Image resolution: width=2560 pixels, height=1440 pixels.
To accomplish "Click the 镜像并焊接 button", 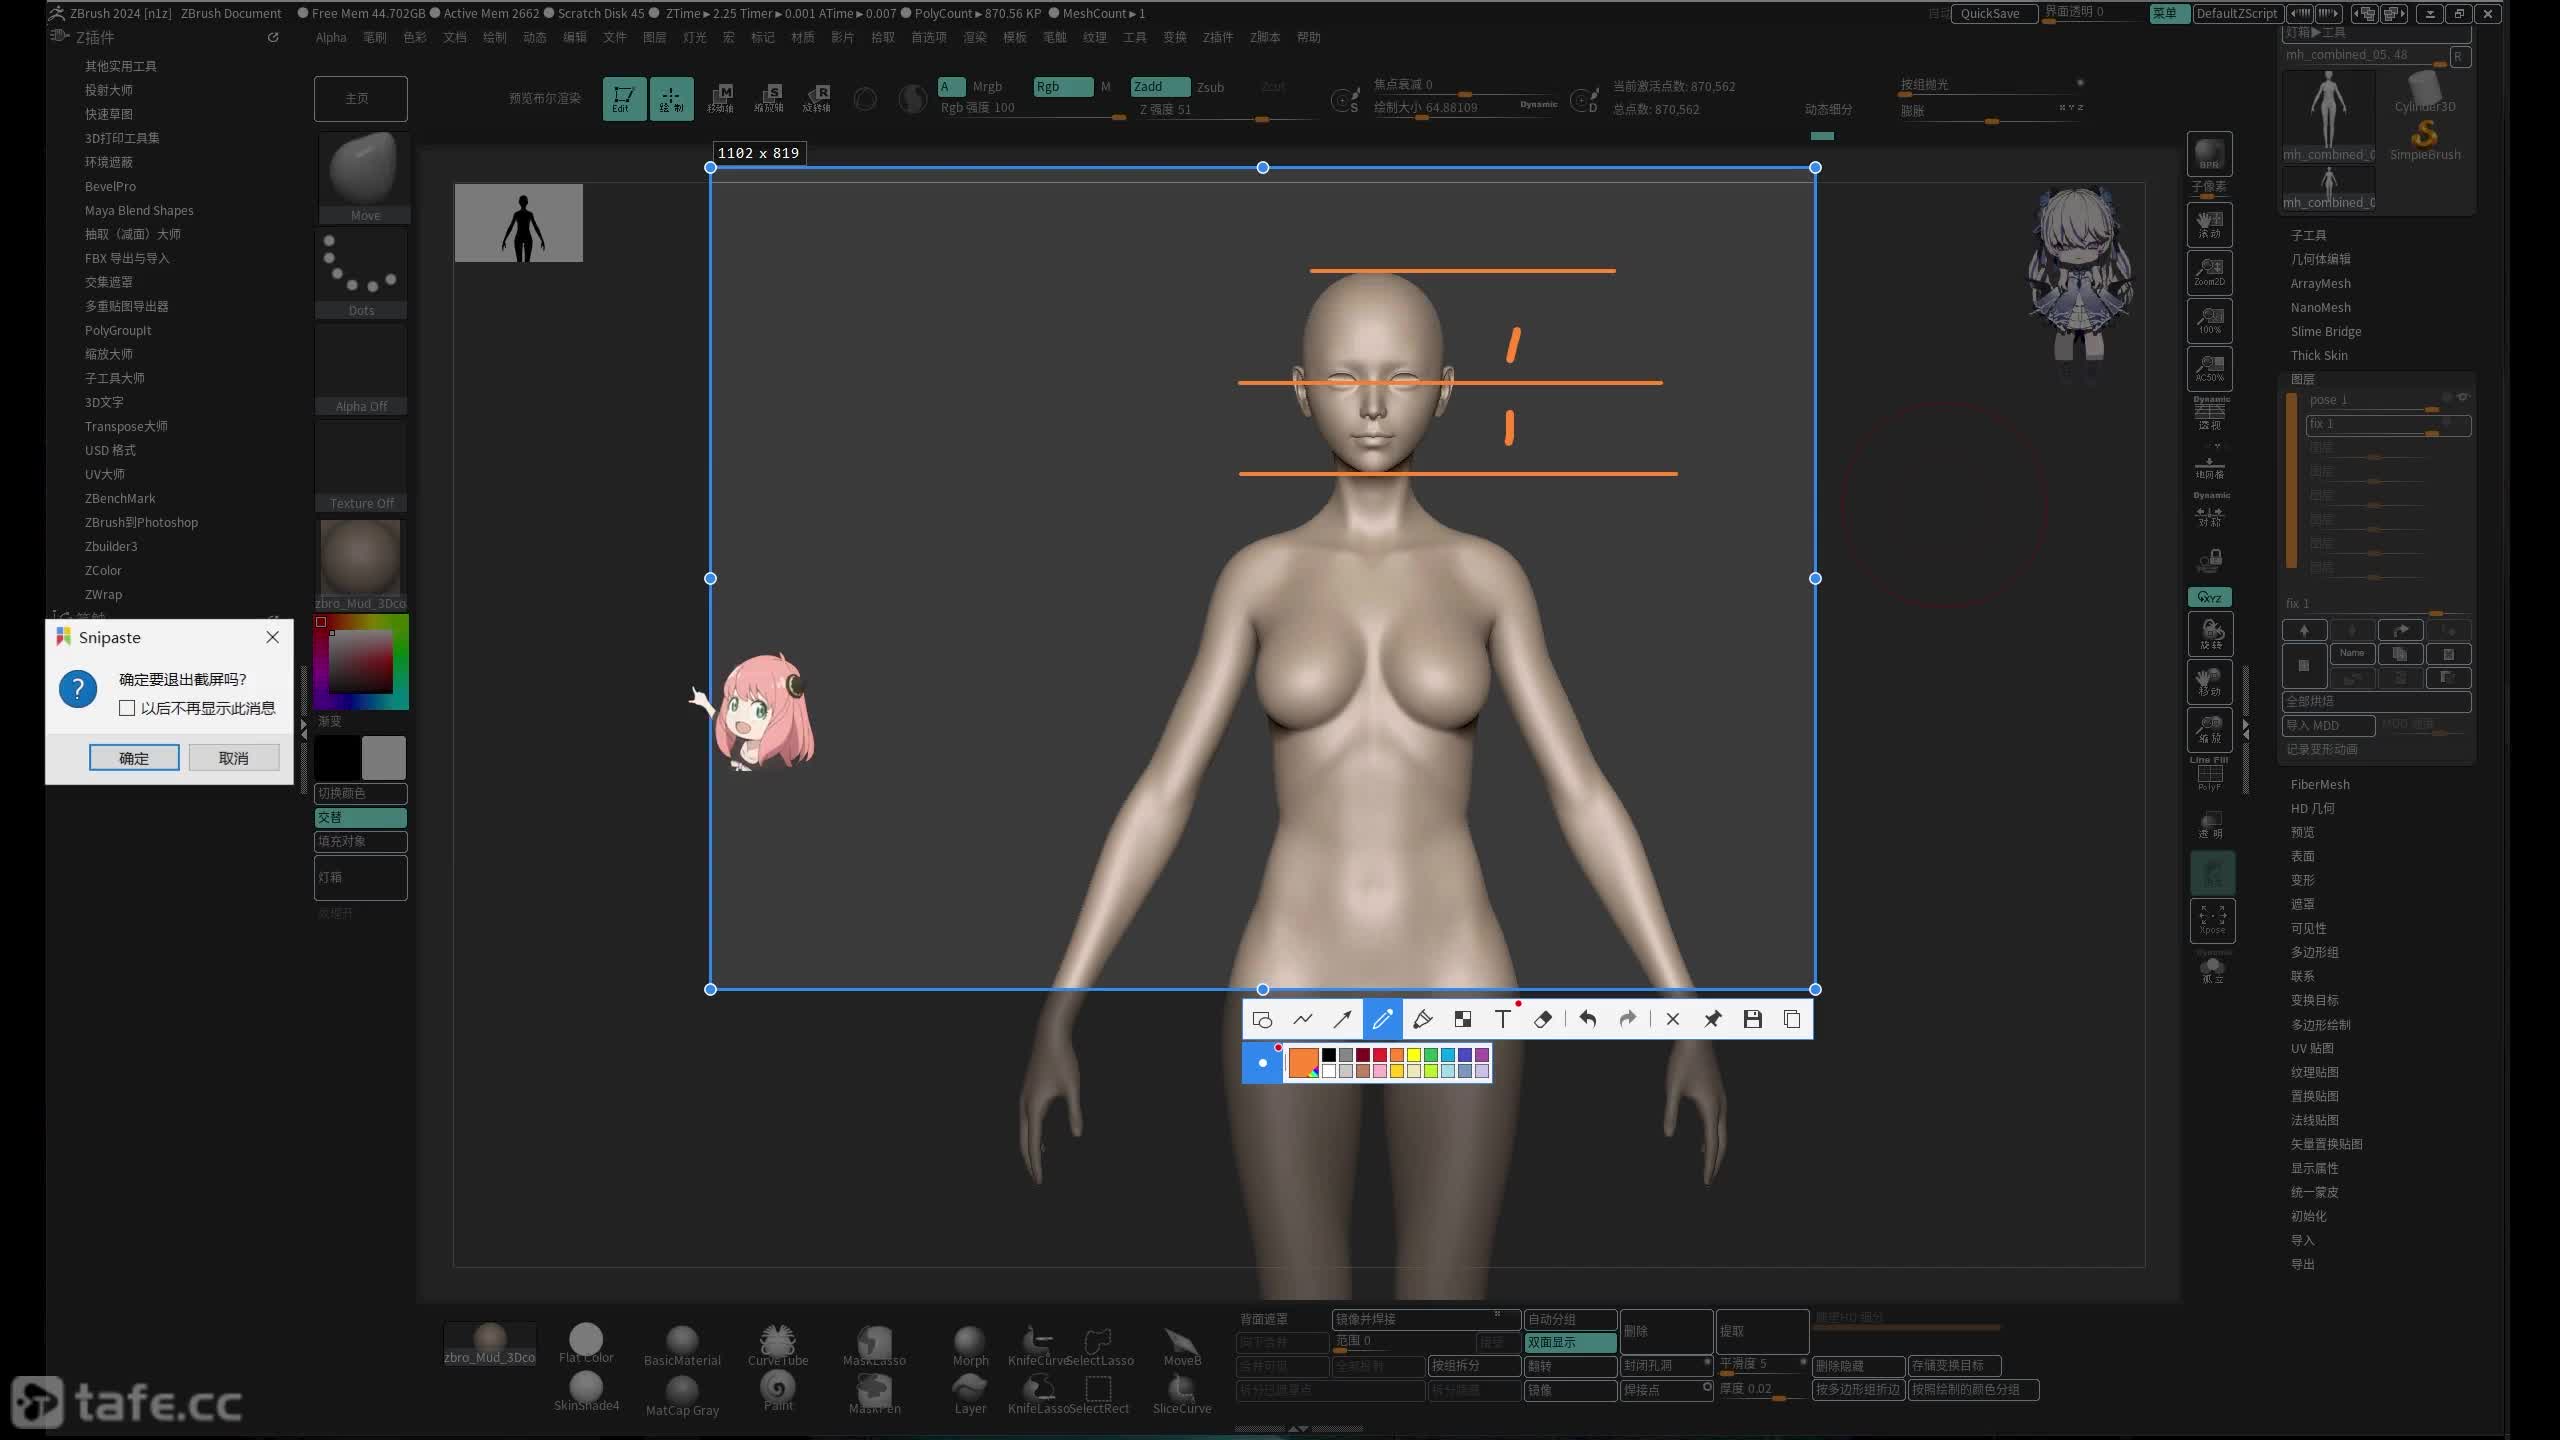I will point(1425,1319).
